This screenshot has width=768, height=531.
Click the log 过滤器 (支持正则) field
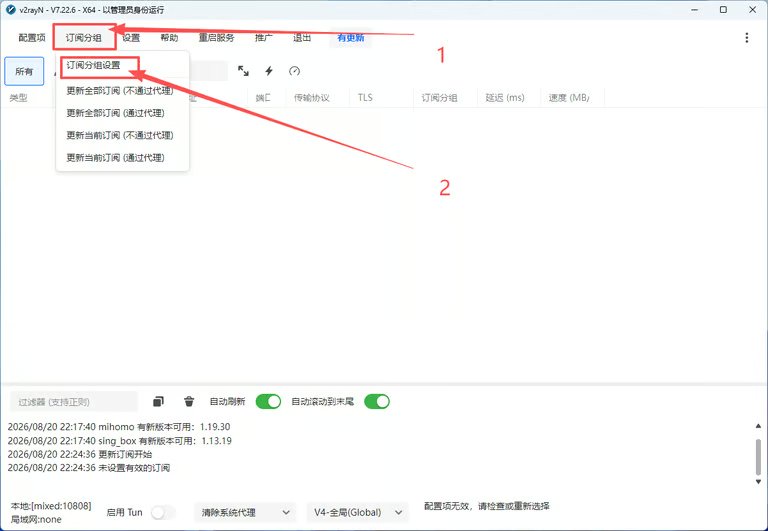coord(73,402)
